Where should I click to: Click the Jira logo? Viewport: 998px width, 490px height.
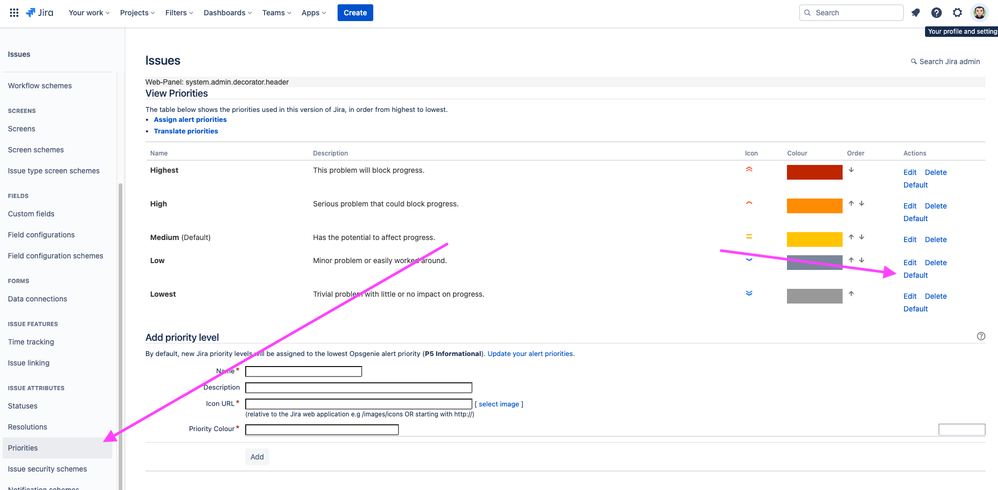pyautogui.click(x=39, y=13)
